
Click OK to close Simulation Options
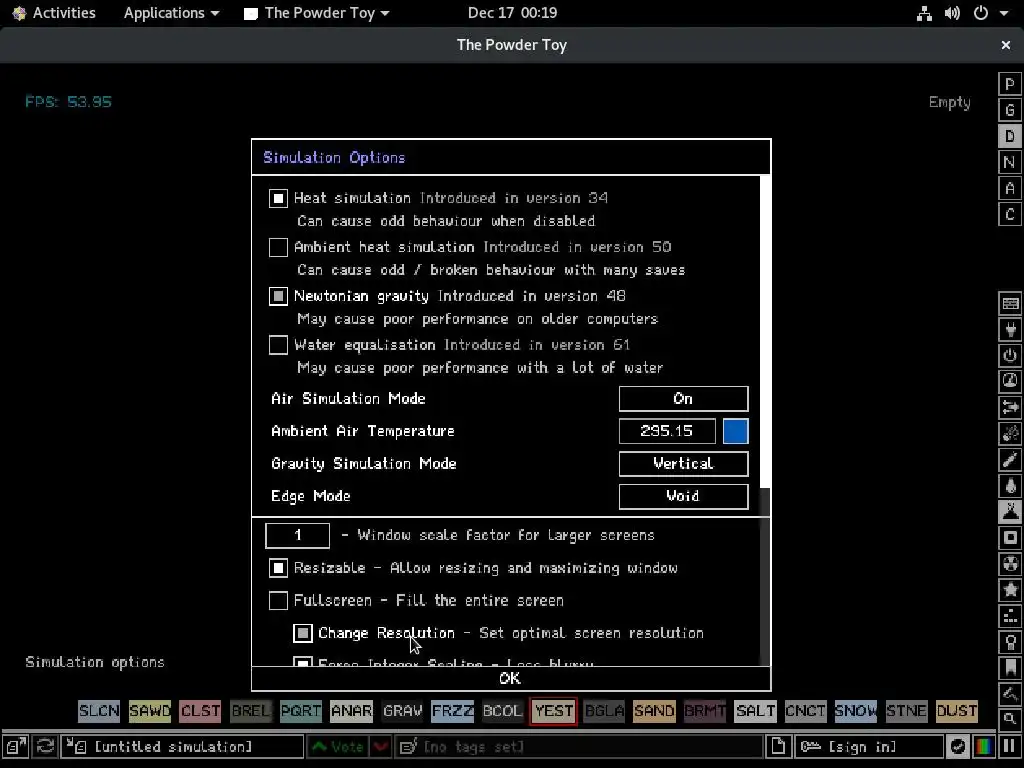511,679
